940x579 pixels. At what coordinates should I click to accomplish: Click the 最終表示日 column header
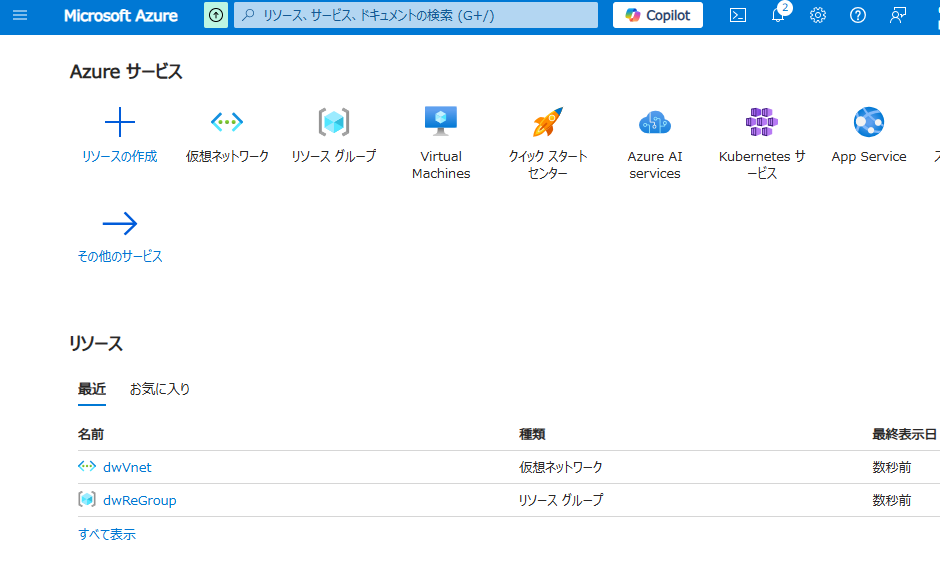[904, 435]
